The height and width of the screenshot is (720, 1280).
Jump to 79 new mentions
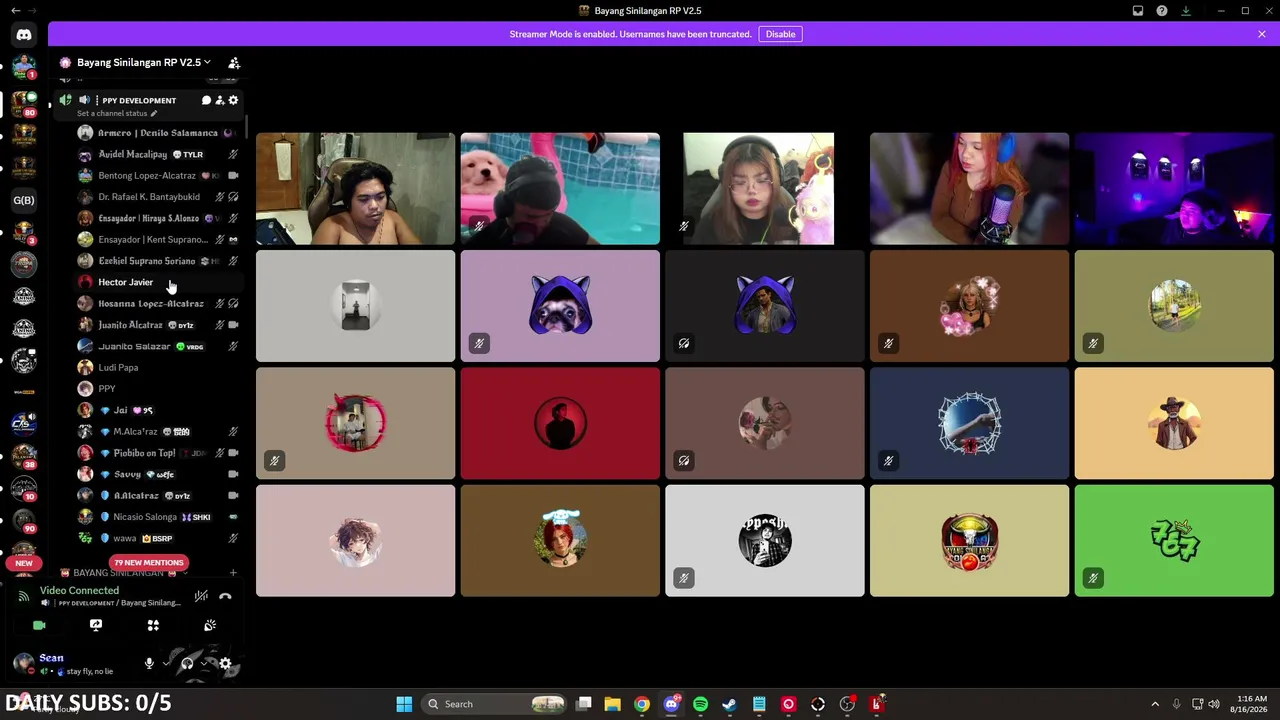point(149,562)
